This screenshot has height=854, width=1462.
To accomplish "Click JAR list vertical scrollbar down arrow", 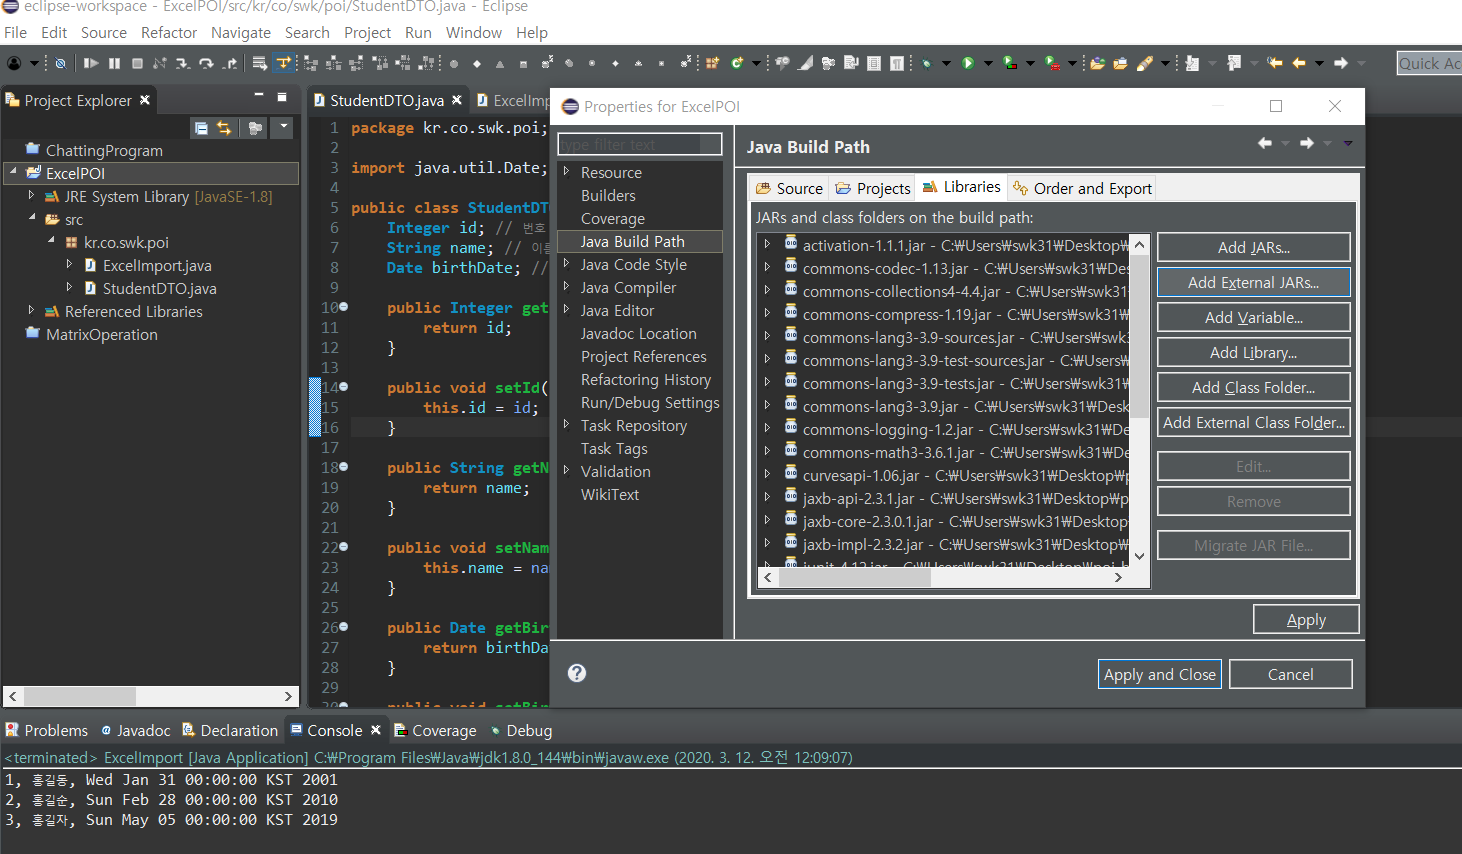I will pyautogui.click(x=1139, y=556).
